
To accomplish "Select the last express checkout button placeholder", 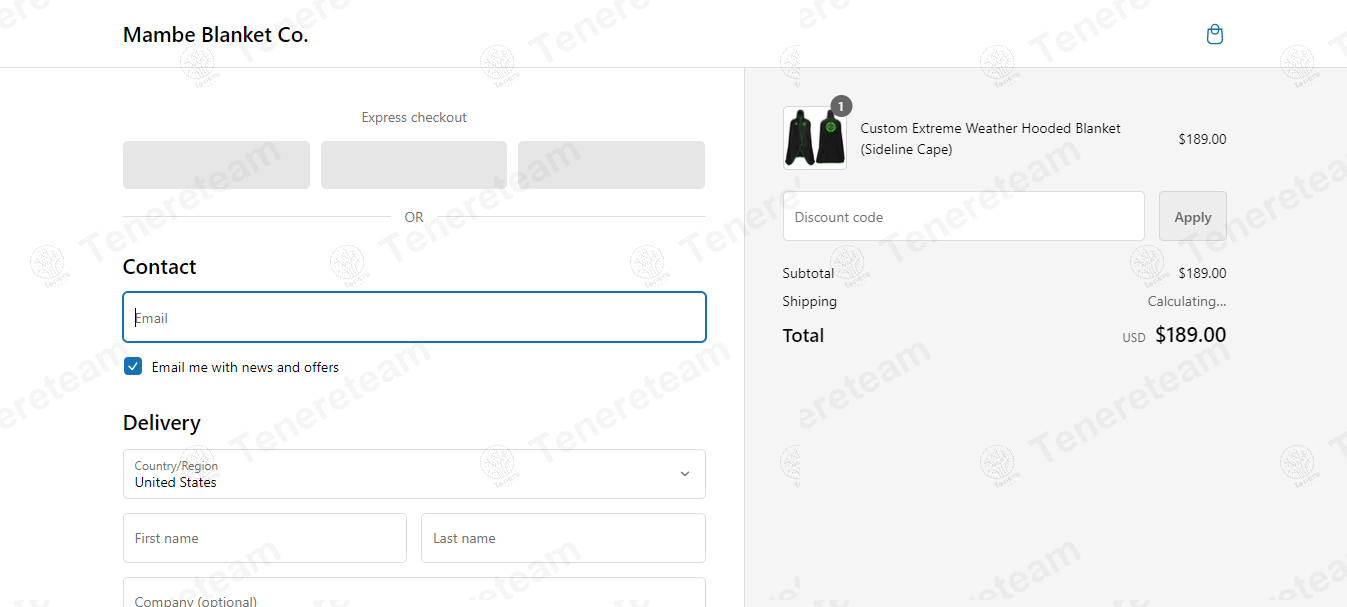I will point(611,165).
